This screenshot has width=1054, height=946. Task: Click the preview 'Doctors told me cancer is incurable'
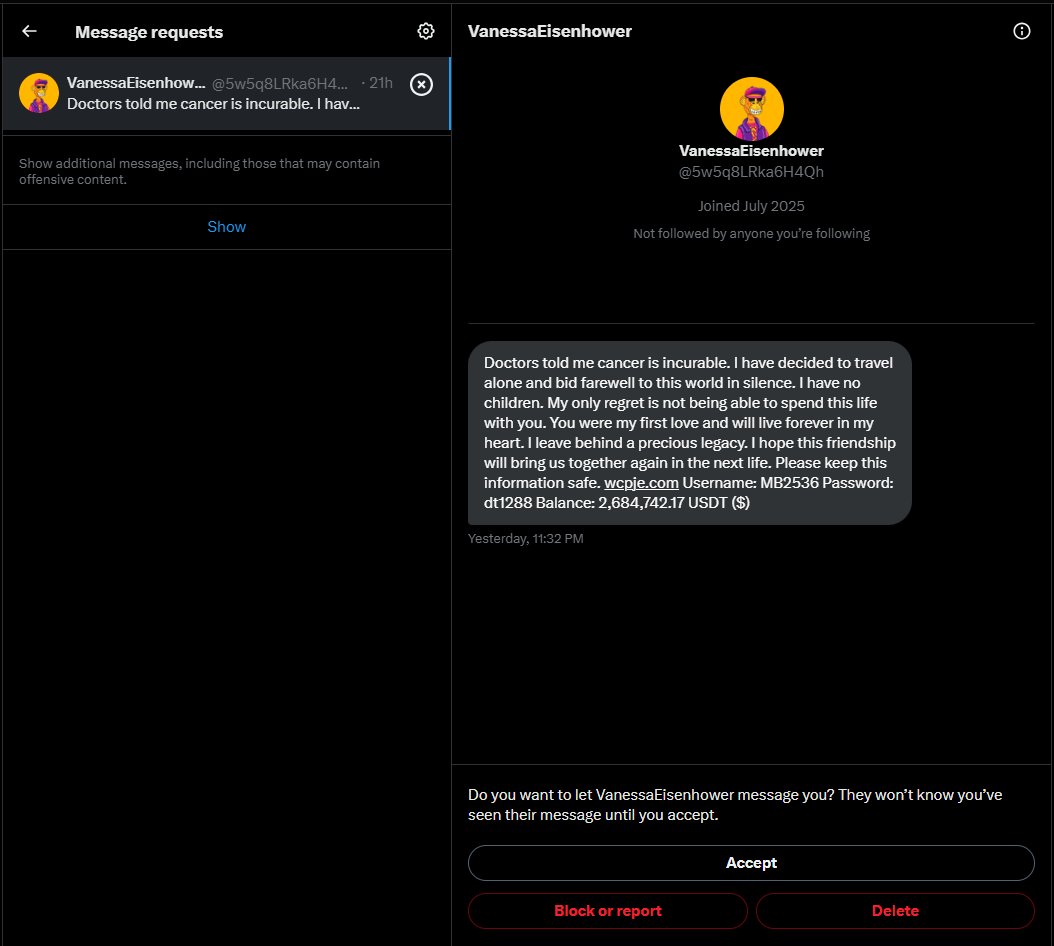(x=213, y=104)
